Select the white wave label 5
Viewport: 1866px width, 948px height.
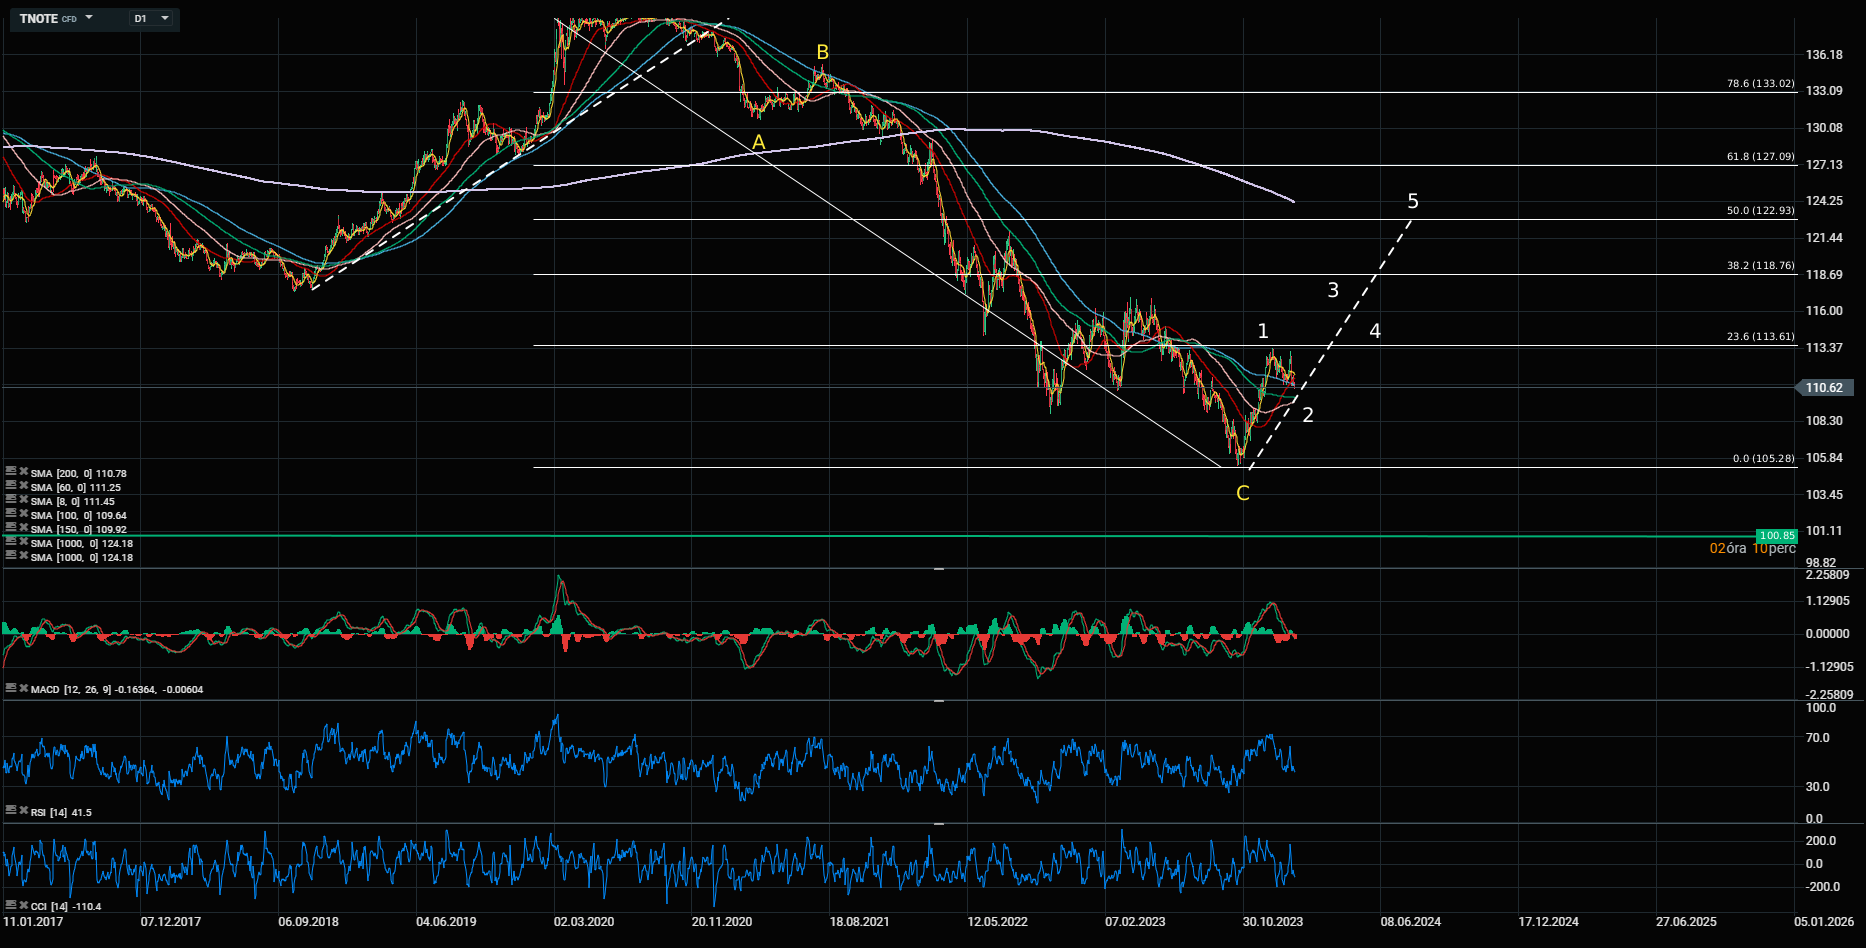[1412, 201]
